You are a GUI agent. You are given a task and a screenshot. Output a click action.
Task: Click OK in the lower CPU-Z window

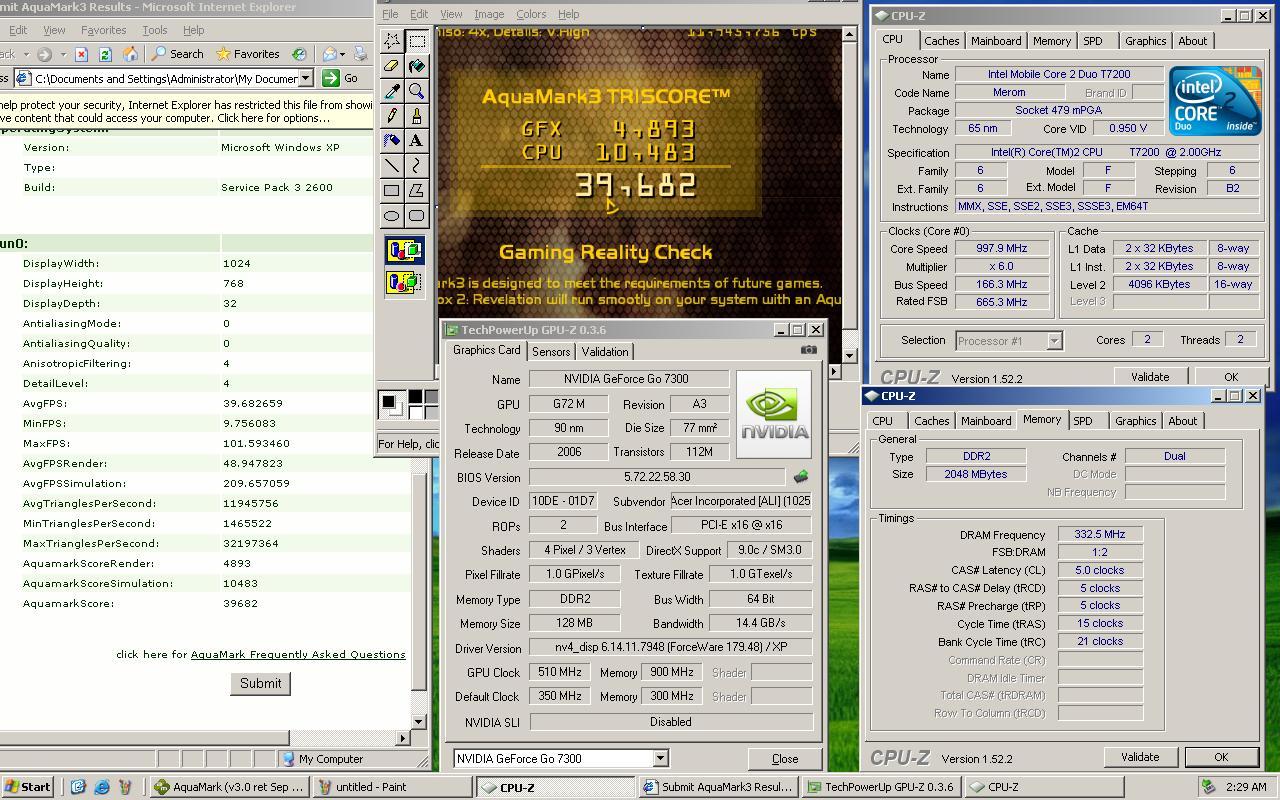click(x=1221, y=757)
